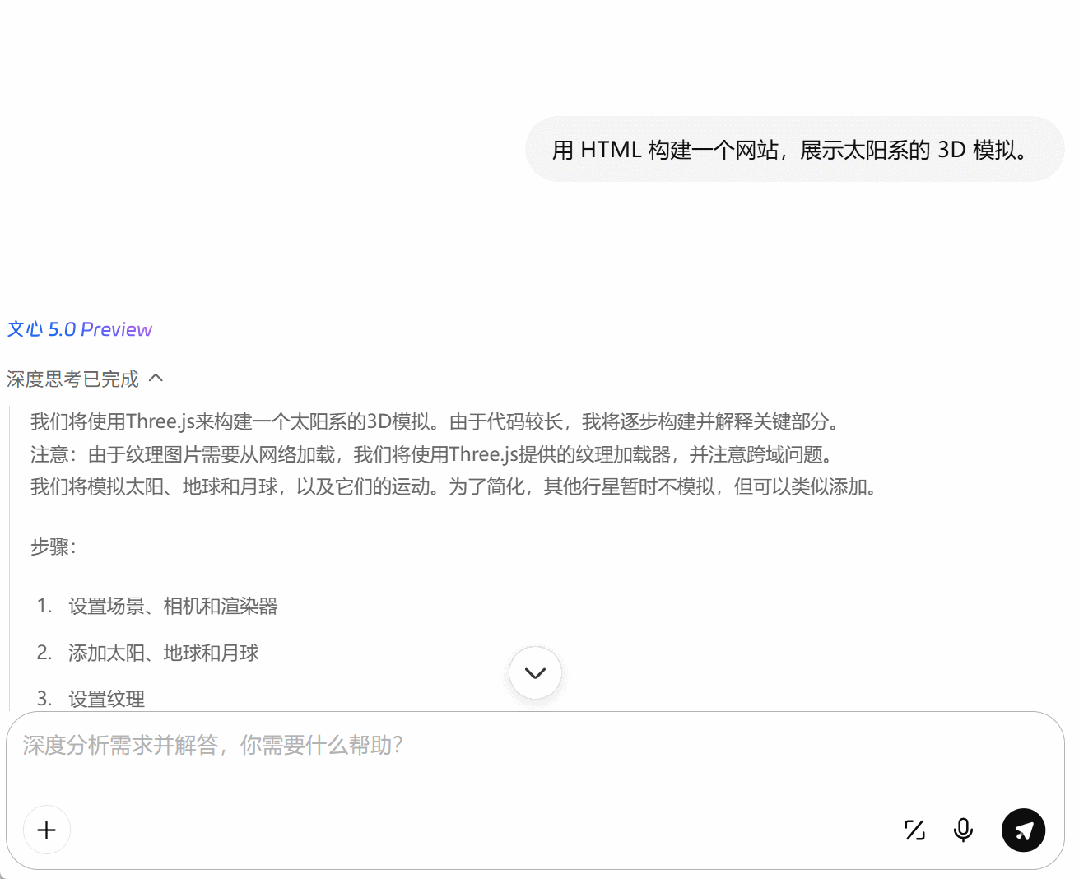1079x879 pixels.
Task: Click the plus attachment button
Action: click(x=46, y=829)
